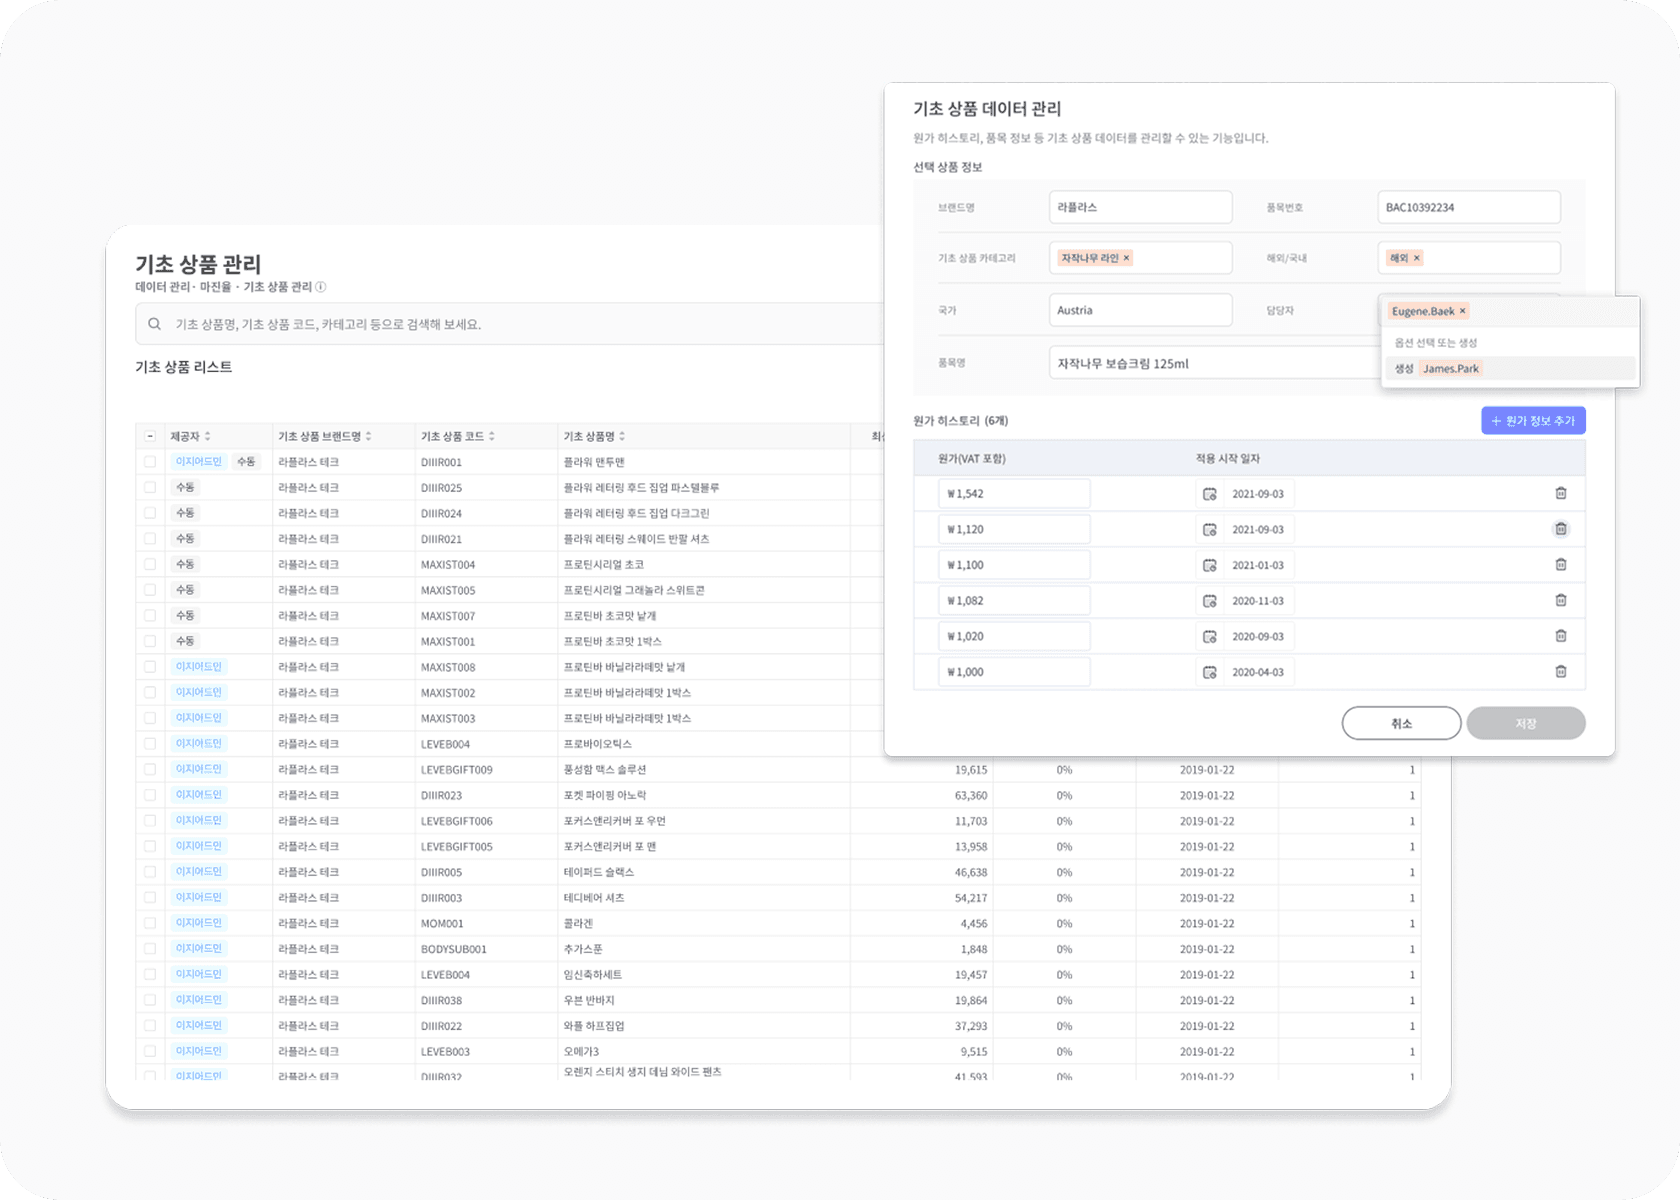
Task: Delete the ₩1,120 cost history row
Action: click(1560, 529)
